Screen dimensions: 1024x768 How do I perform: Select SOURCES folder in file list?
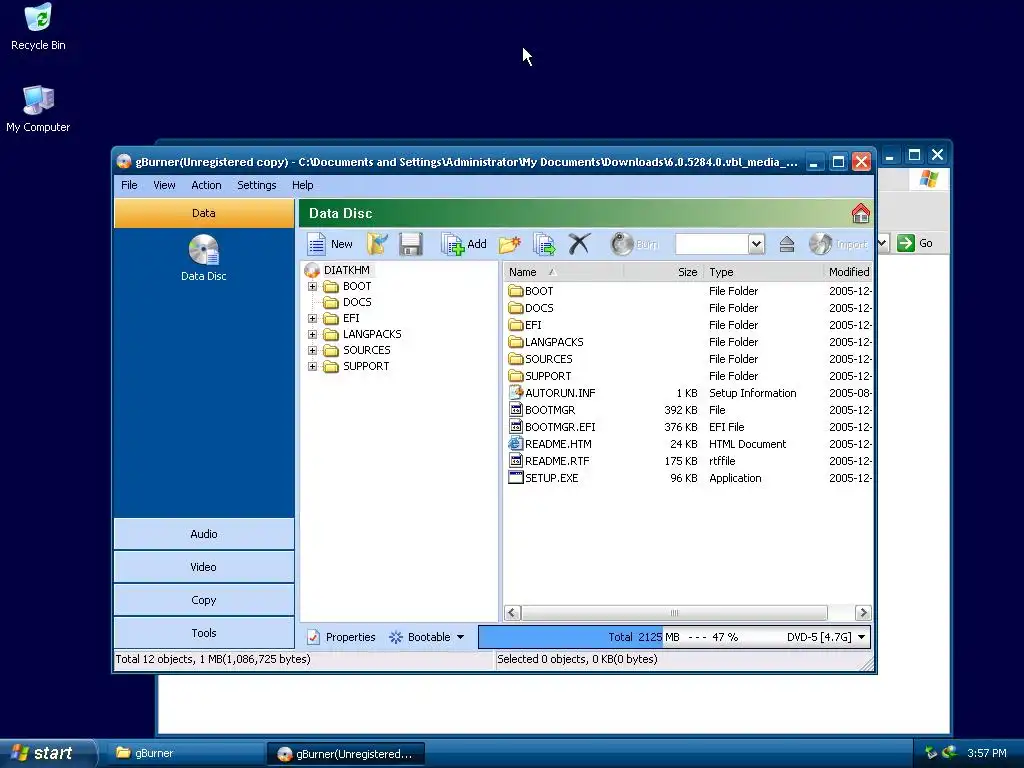pos(541,359)
